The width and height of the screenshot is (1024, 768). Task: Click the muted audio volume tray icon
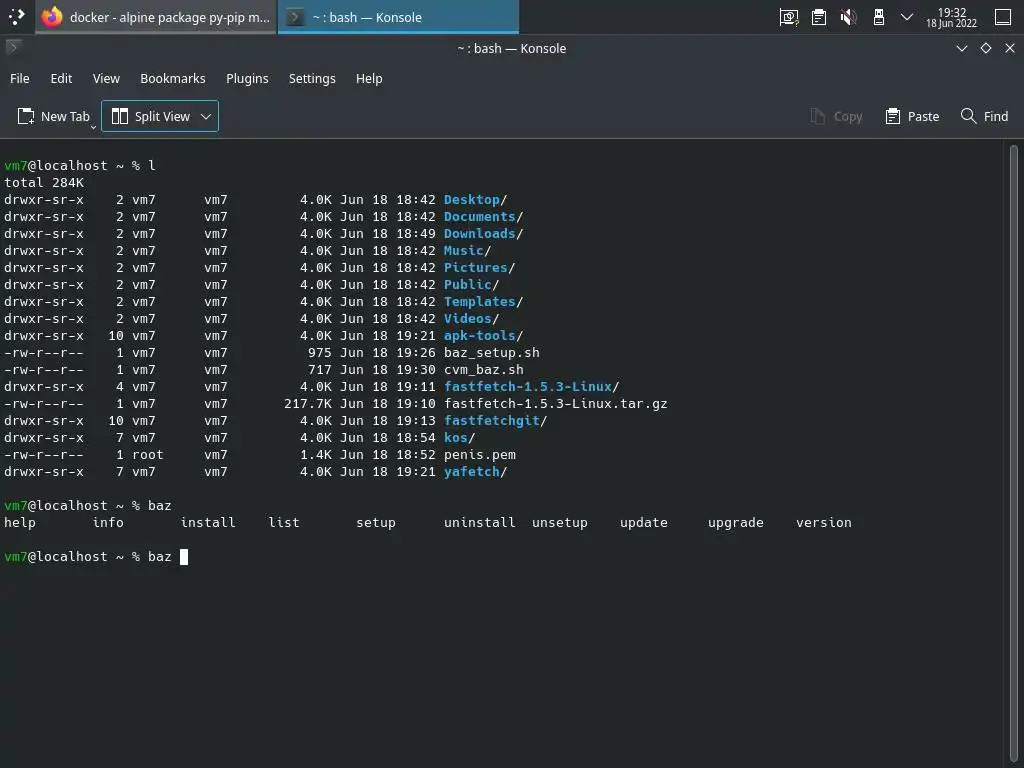[848, 17]
